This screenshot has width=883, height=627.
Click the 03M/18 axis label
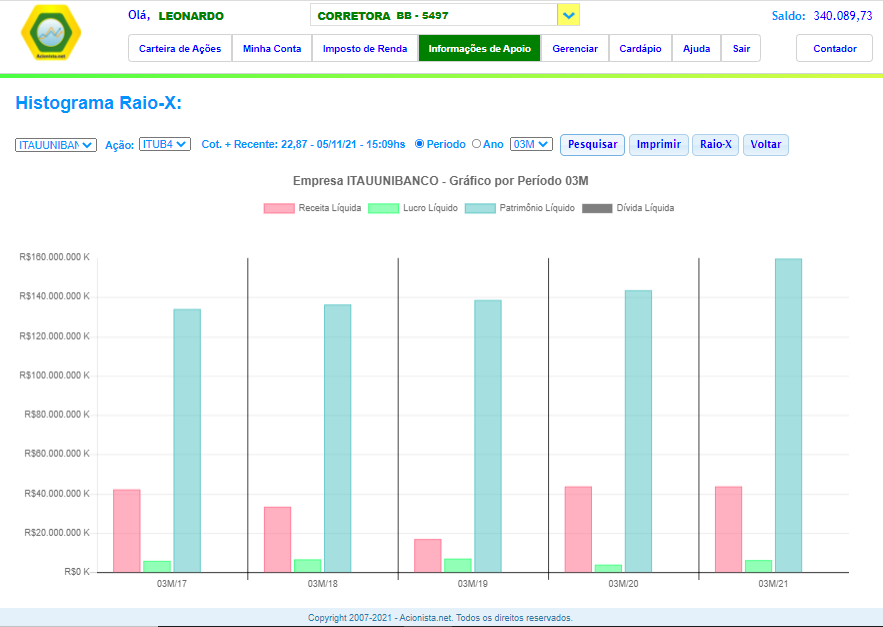323,584
